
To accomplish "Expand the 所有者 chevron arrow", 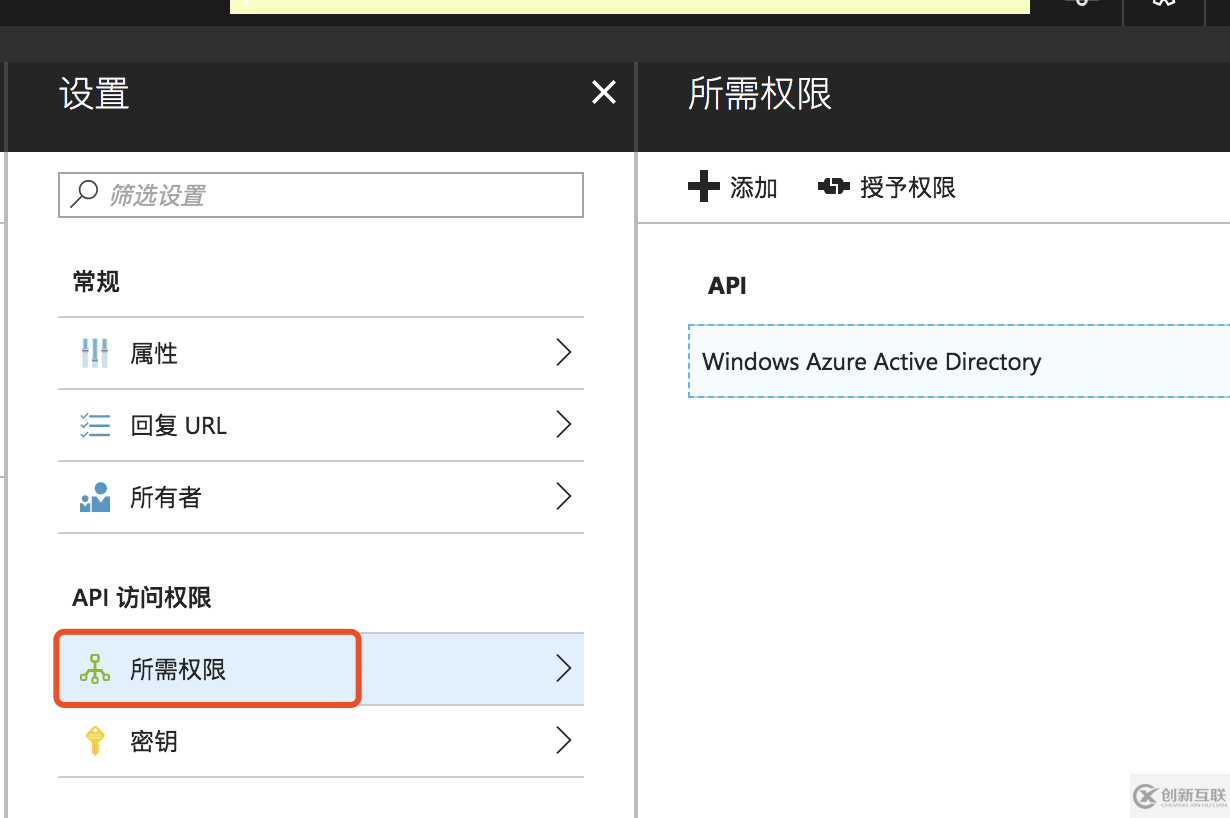I will [x=563, y=497].
